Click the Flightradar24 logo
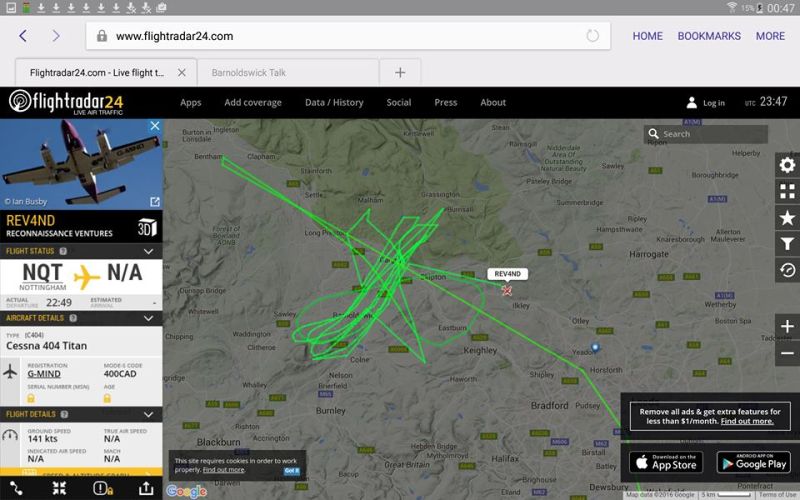 tap(66, 102)
